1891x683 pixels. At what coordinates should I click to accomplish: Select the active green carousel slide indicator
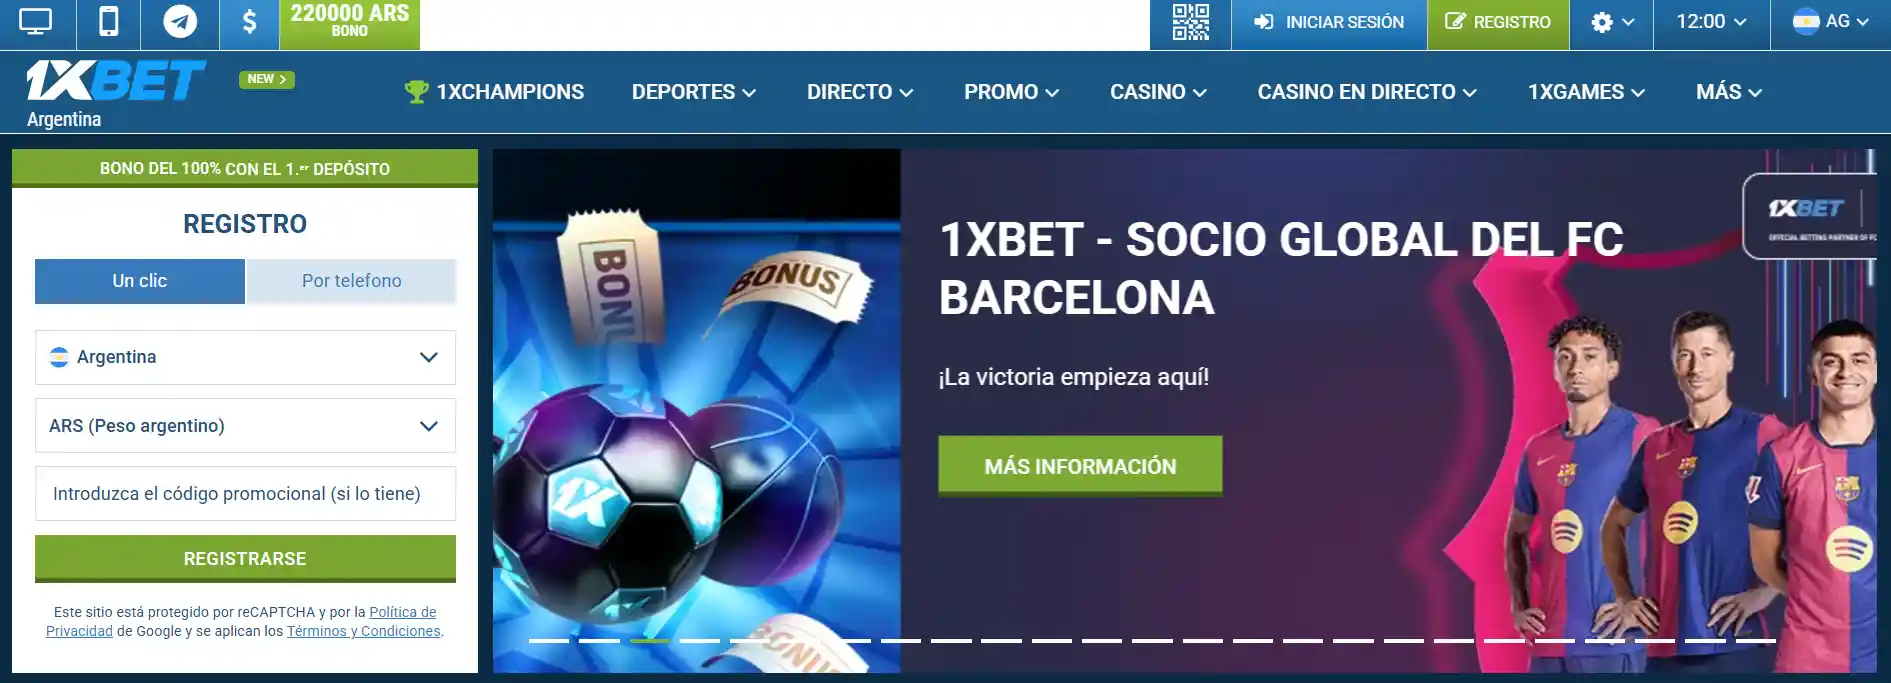pos(650,640)
